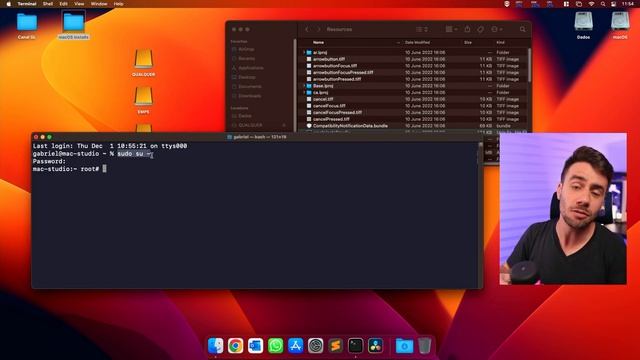Open the Trash in the Dock

pyautogui.click(x=424, y=346)
